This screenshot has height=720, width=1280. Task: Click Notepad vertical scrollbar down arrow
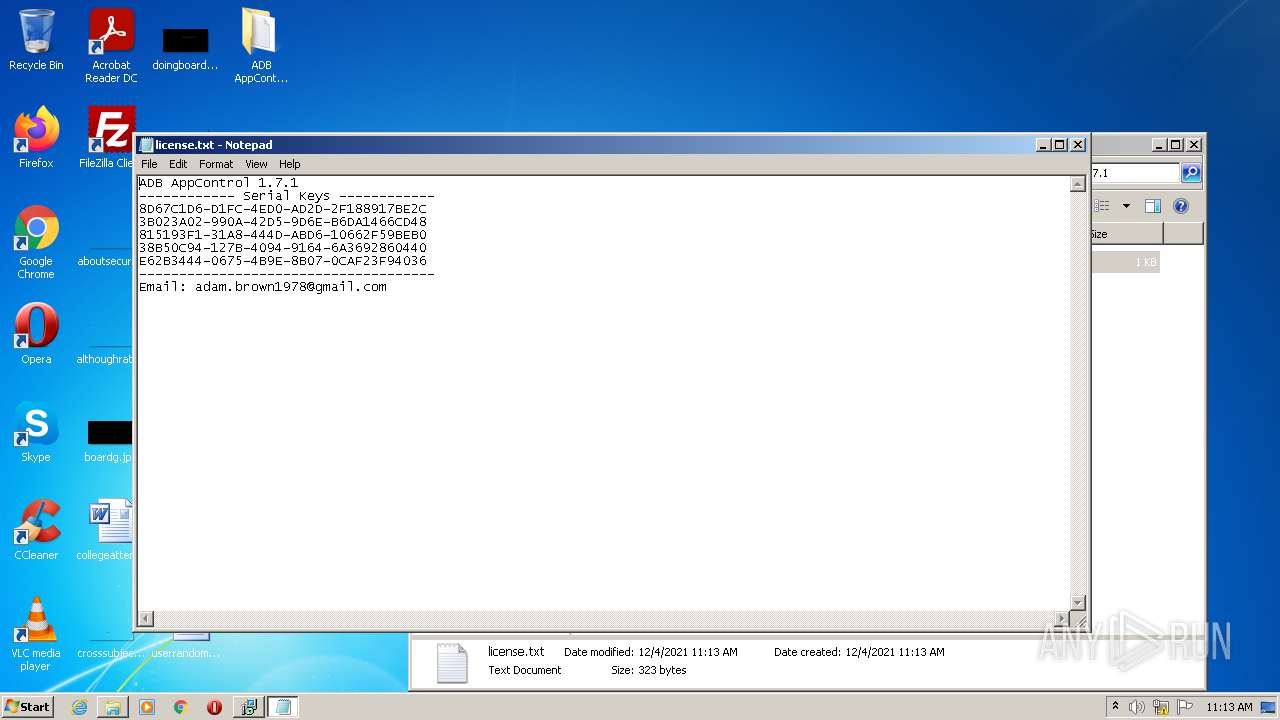1078,602
